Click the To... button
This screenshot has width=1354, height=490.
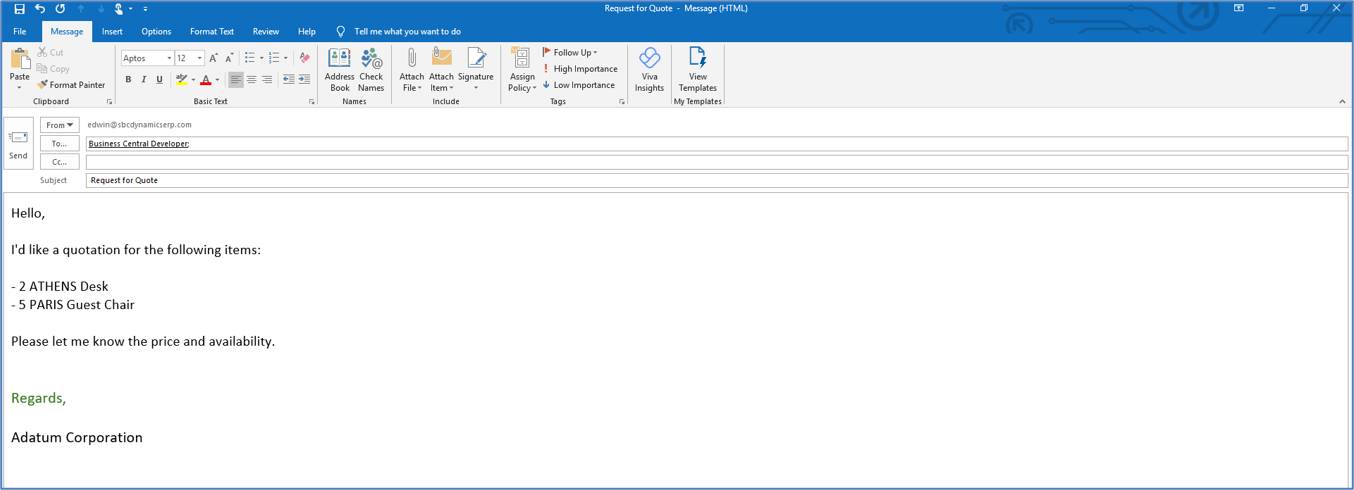coord(59,144)
